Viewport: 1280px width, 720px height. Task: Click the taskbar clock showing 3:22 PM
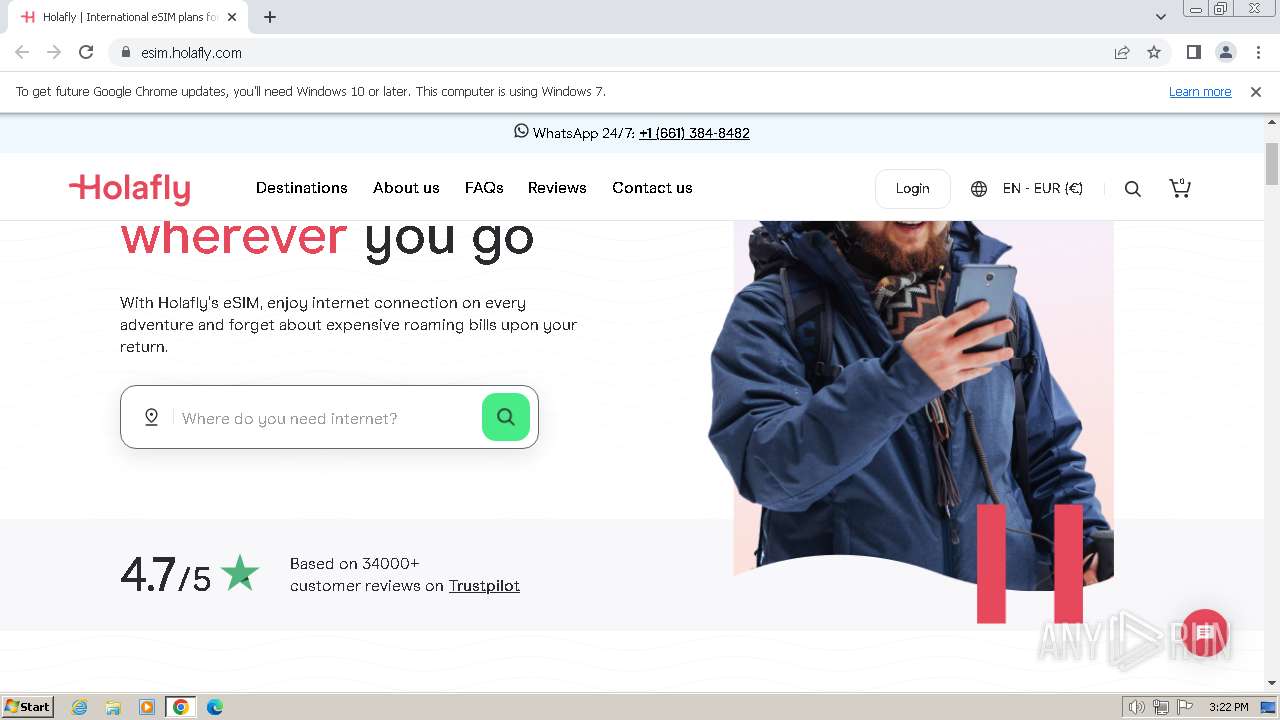[x=1228, y=707]
